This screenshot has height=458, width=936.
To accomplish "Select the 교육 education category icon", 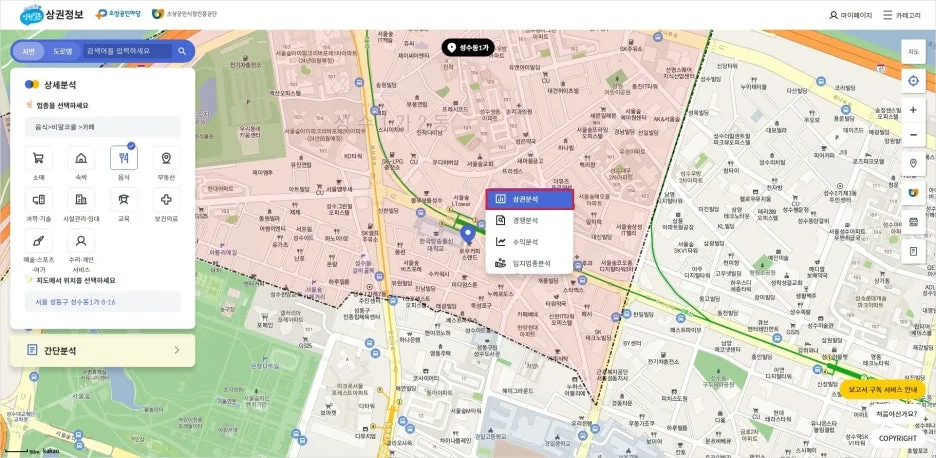I will click(x=124, y=199).
